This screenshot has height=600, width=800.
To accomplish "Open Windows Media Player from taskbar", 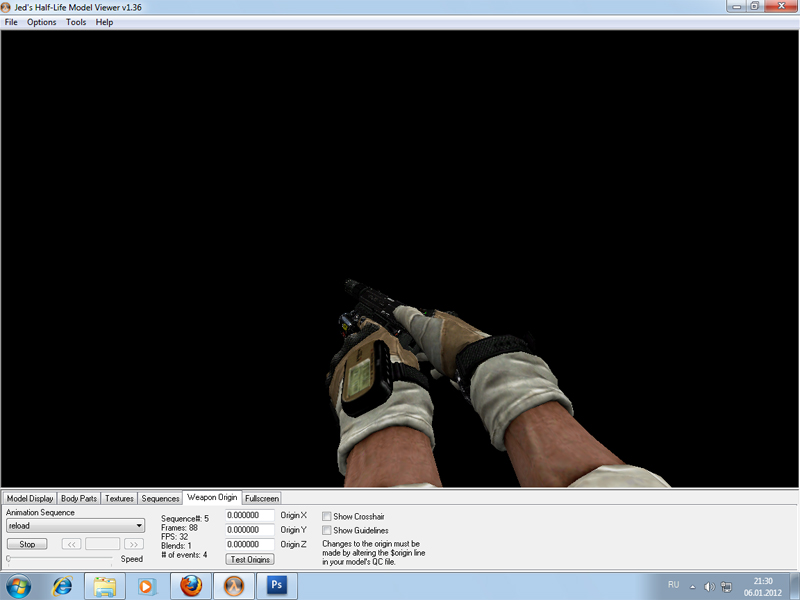I will tap(147, 586).
